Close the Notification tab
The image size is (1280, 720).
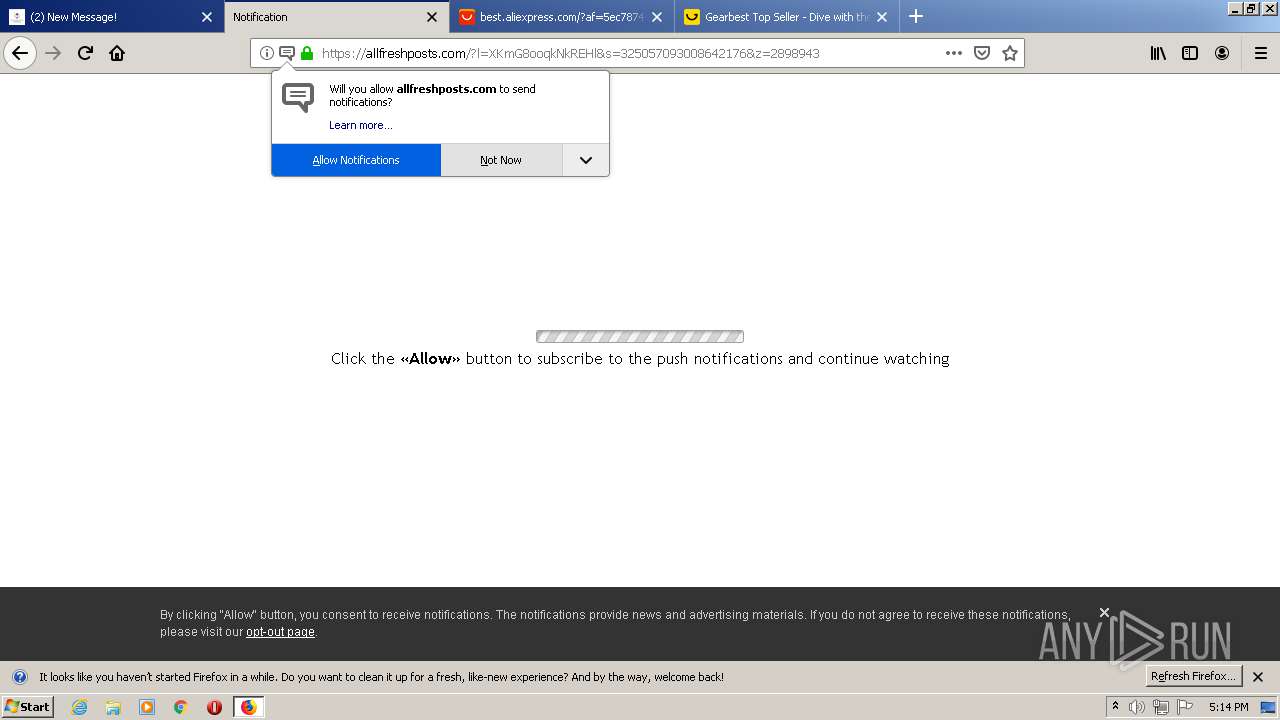432,17
